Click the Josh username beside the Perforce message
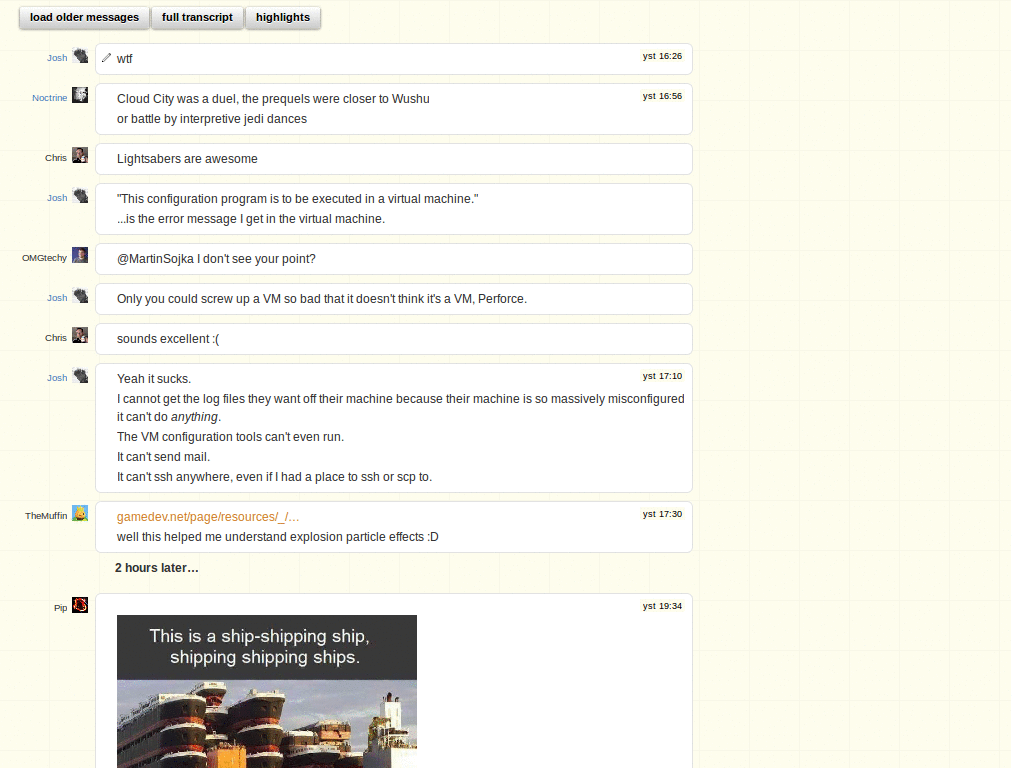This screenshot has height=768, width=1024. 57,298
